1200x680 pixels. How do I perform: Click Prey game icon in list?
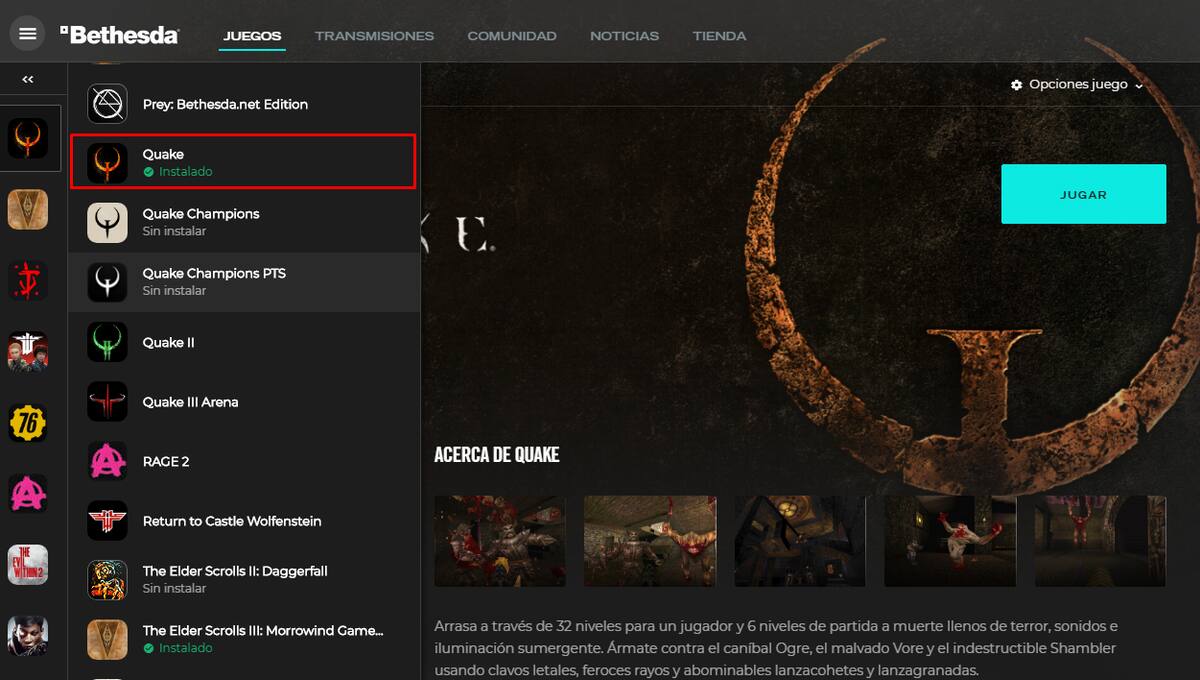107,104
